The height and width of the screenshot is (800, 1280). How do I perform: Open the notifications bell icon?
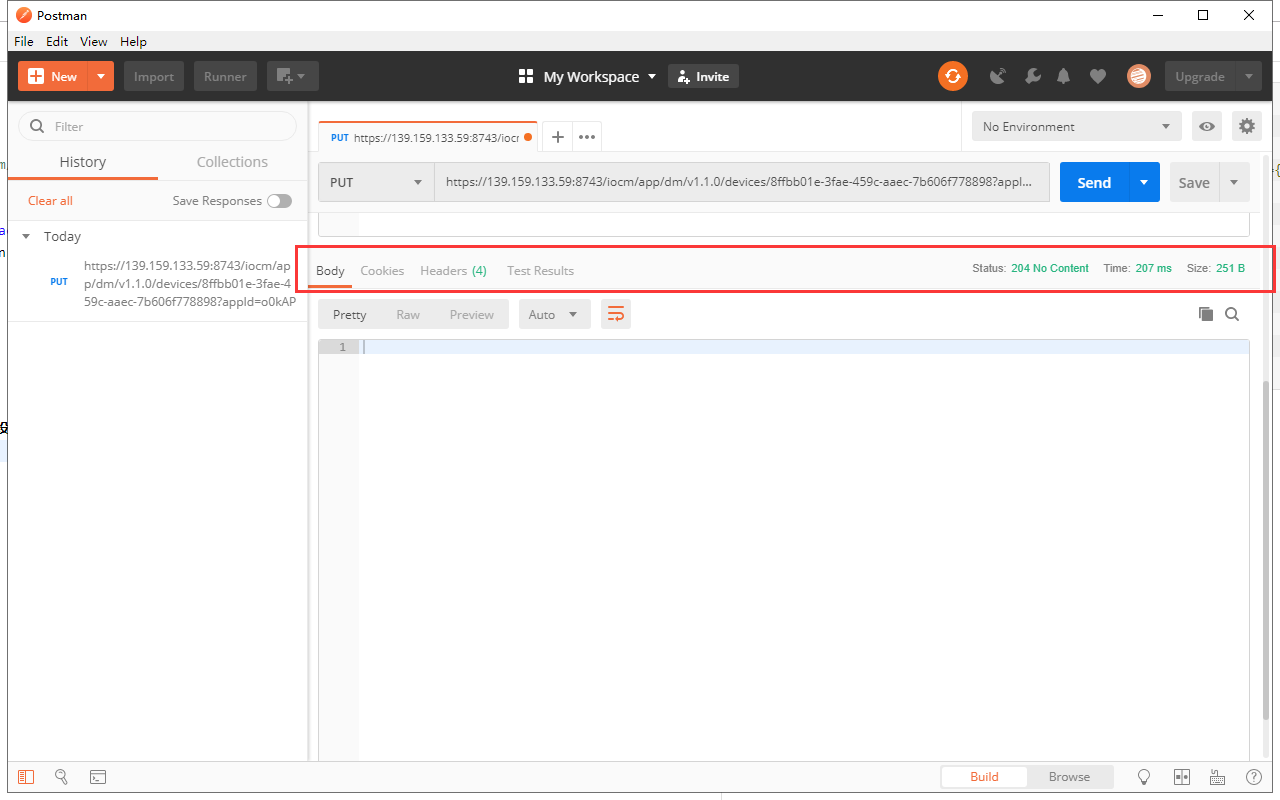pos(1064,76)
